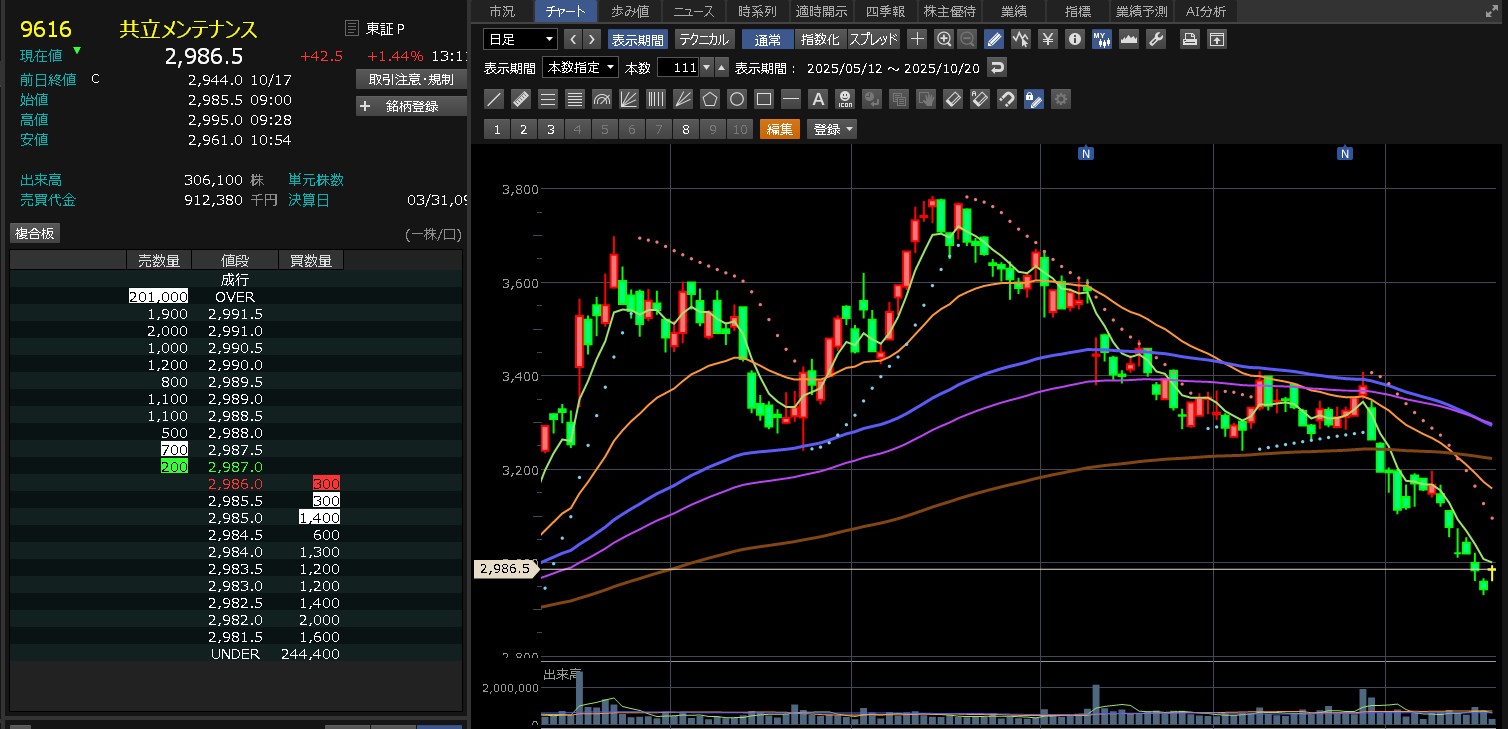Open the 登録 dropdown menu
Image resolution: width=1508 pixels, height=729 pixels.
(x=833, y=129)
